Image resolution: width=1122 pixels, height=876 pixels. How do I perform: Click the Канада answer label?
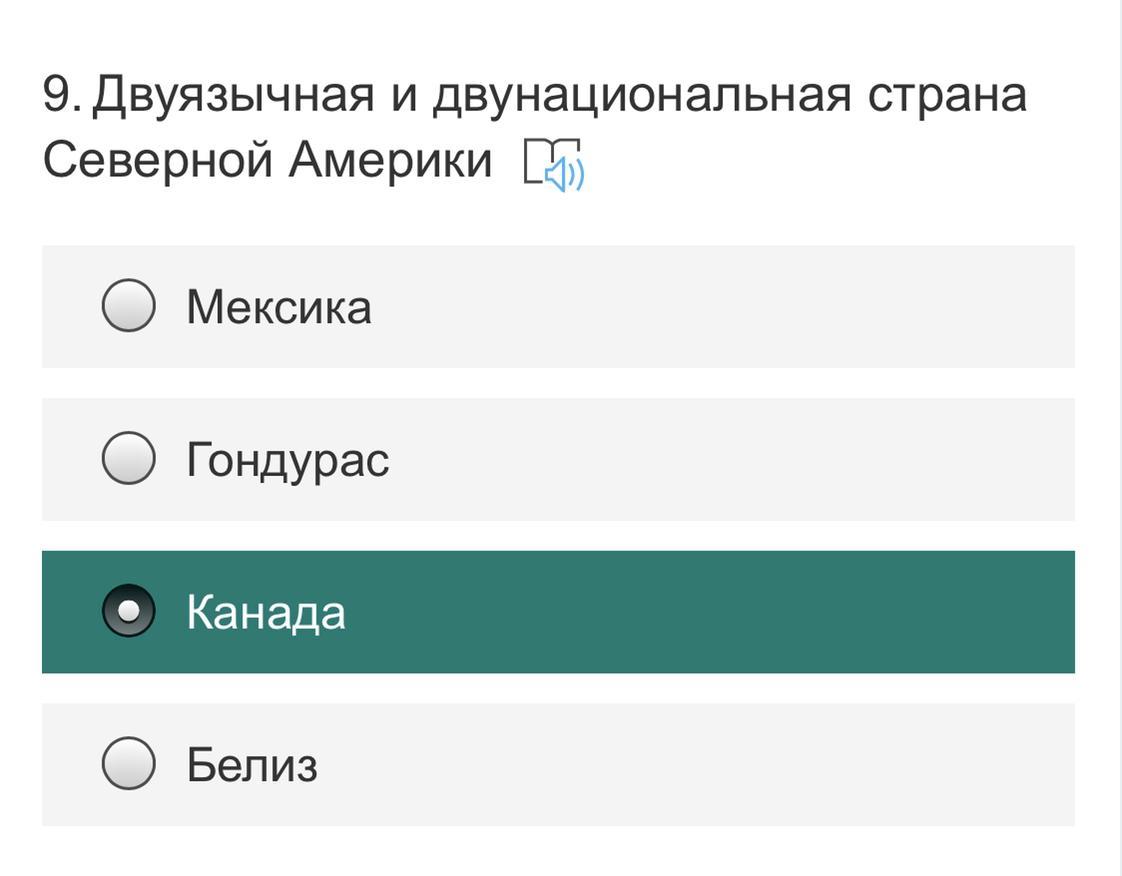pos(266,612)
